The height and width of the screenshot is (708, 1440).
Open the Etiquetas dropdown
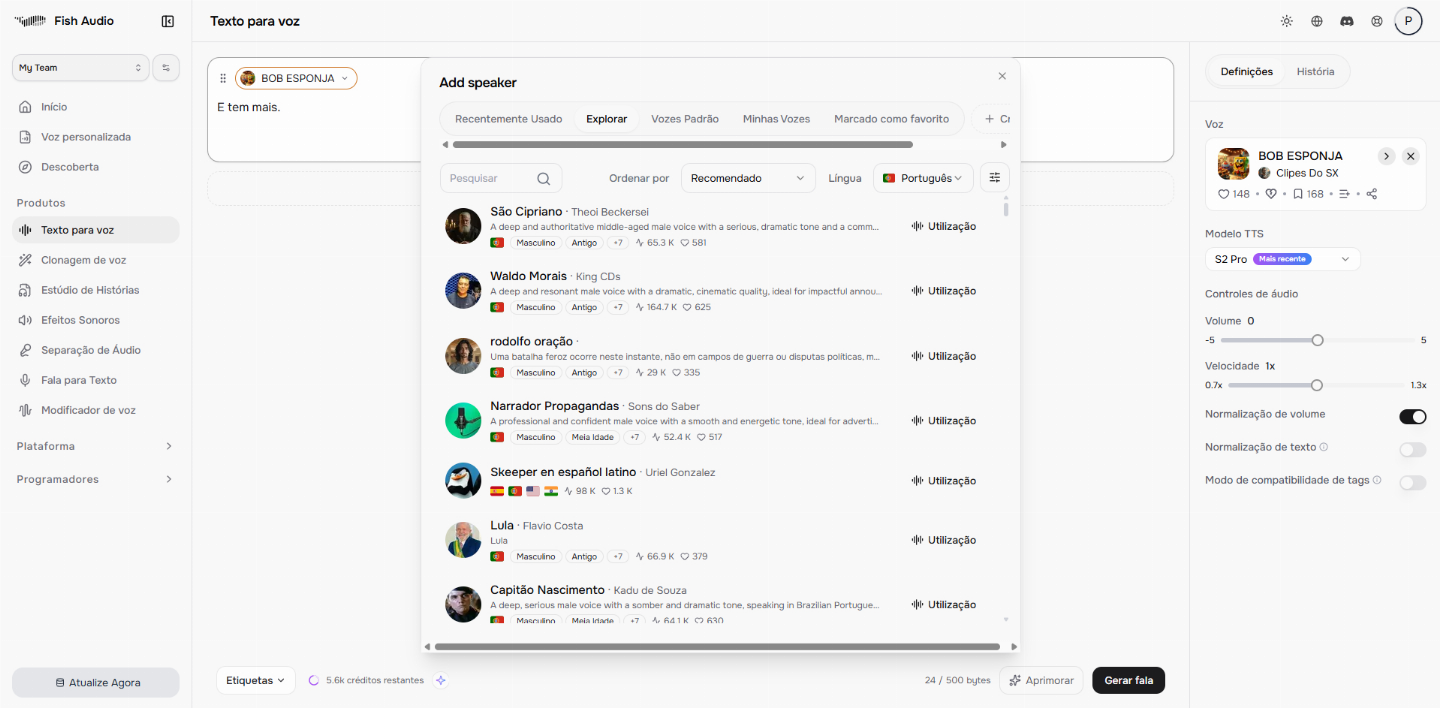pos(256,680)
